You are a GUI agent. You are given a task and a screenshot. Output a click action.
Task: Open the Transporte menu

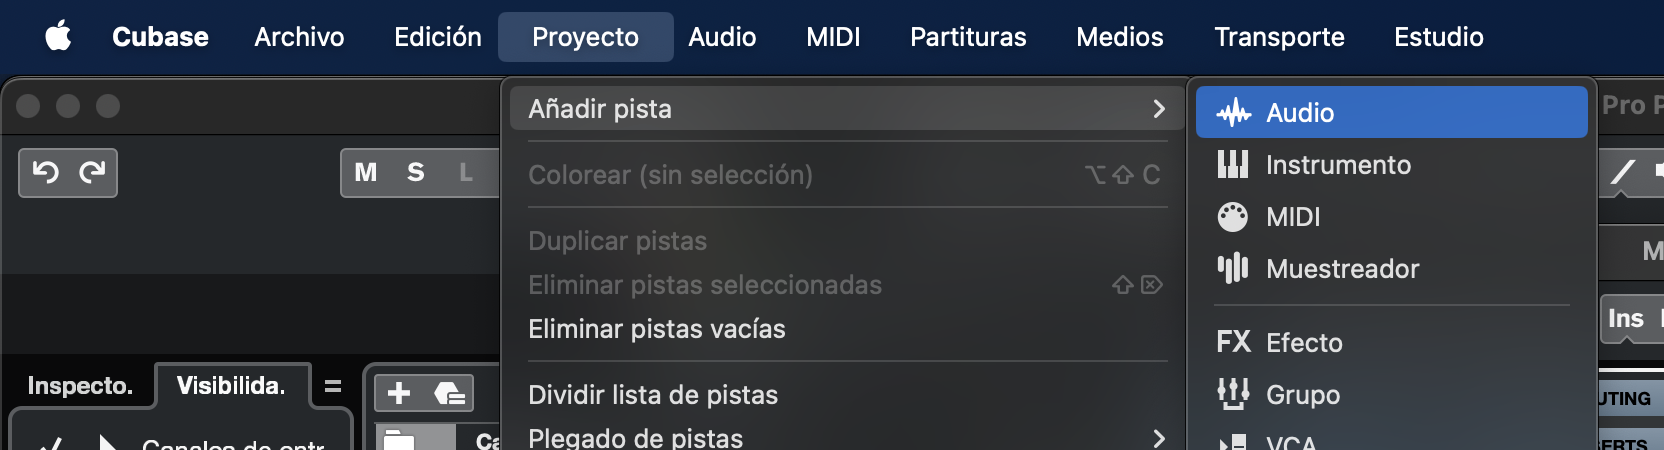[1279, 37]
